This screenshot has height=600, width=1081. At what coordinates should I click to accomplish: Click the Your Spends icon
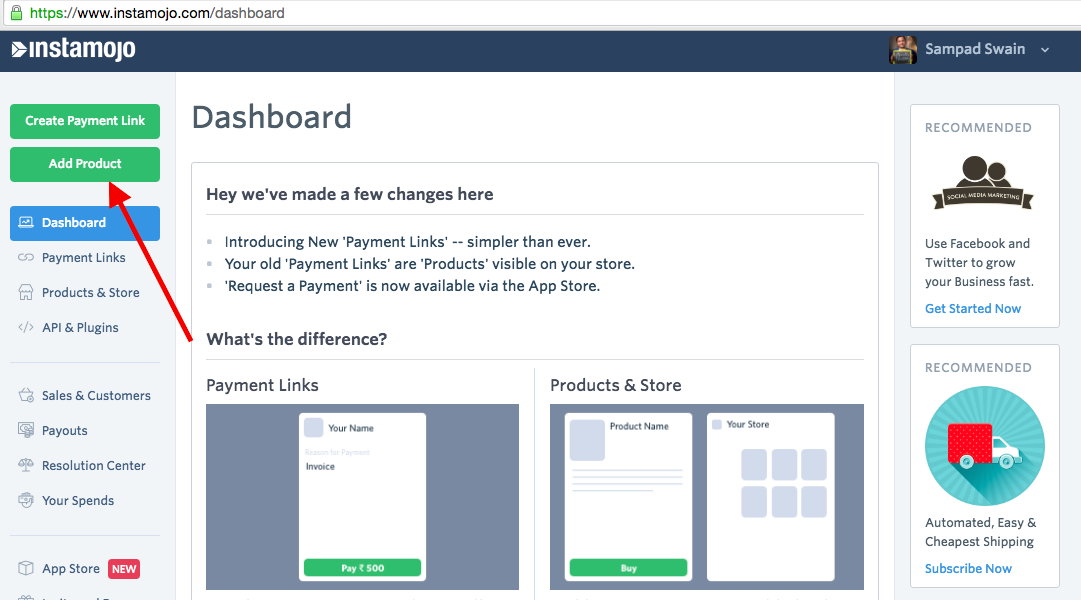pos(26,501)
